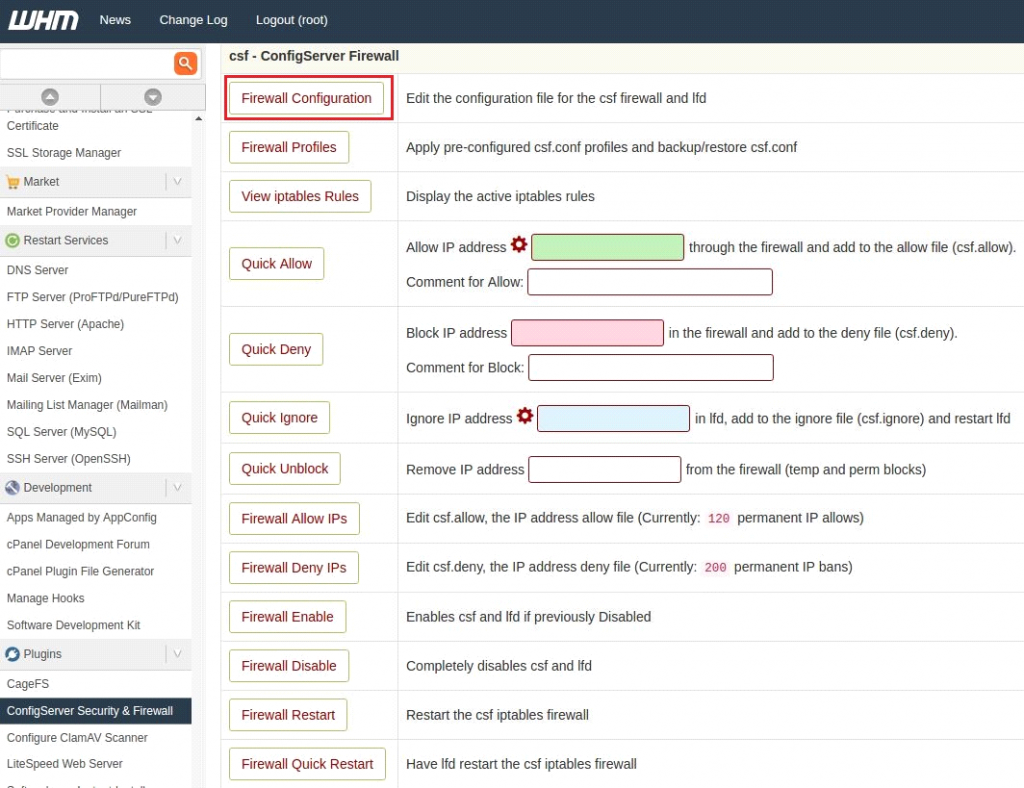Click the Firewall Disable button

[x=289, y=666]
